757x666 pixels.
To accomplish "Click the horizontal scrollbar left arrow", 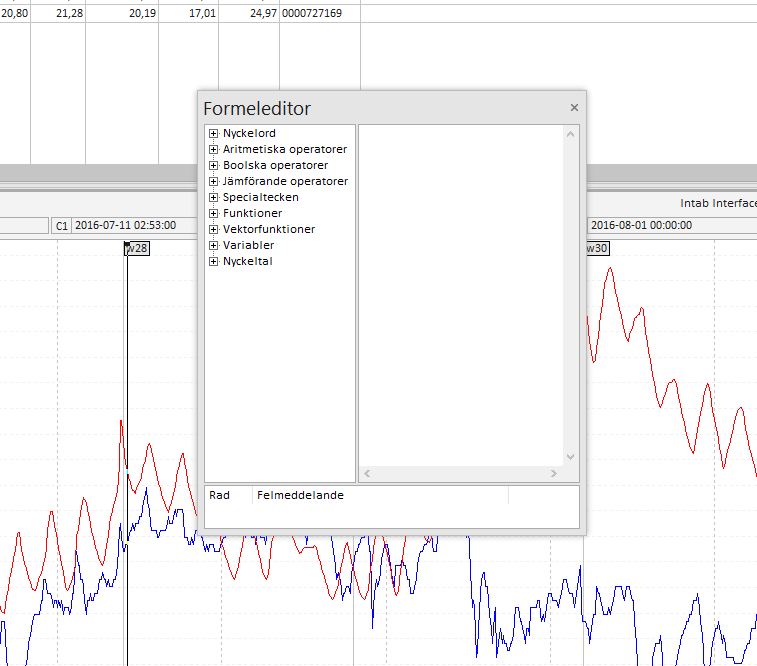I will tap(367, 473).
